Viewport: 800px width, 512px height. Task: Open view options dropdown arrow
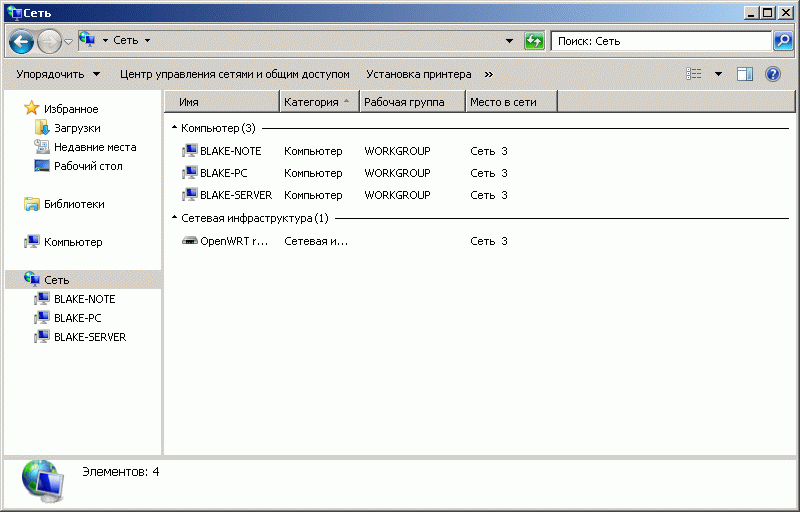pyautogui.click(x=718, y=74)
